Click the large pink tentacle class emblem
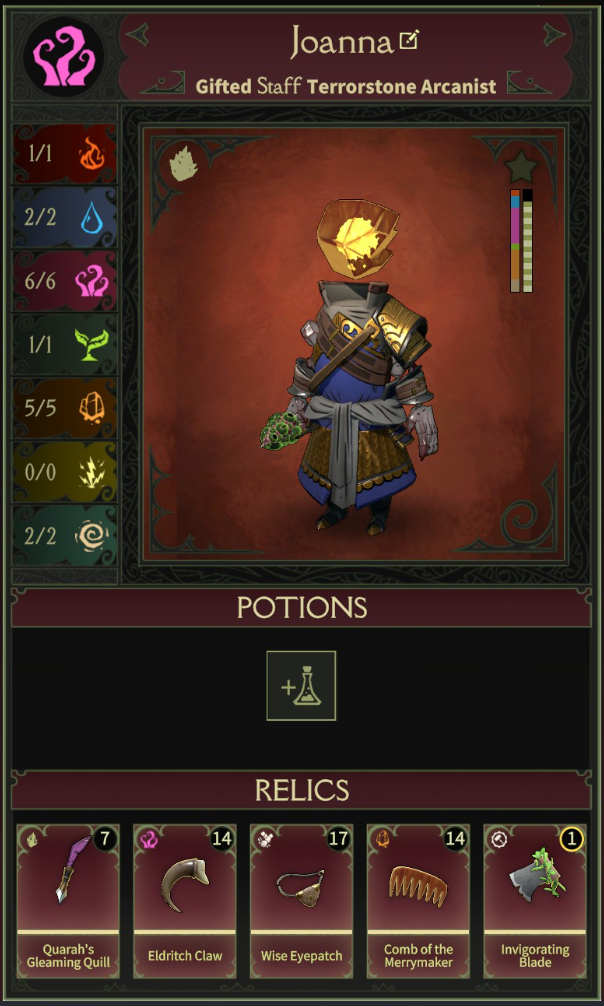Screen dimensions: 604x1006 (64, 56)
